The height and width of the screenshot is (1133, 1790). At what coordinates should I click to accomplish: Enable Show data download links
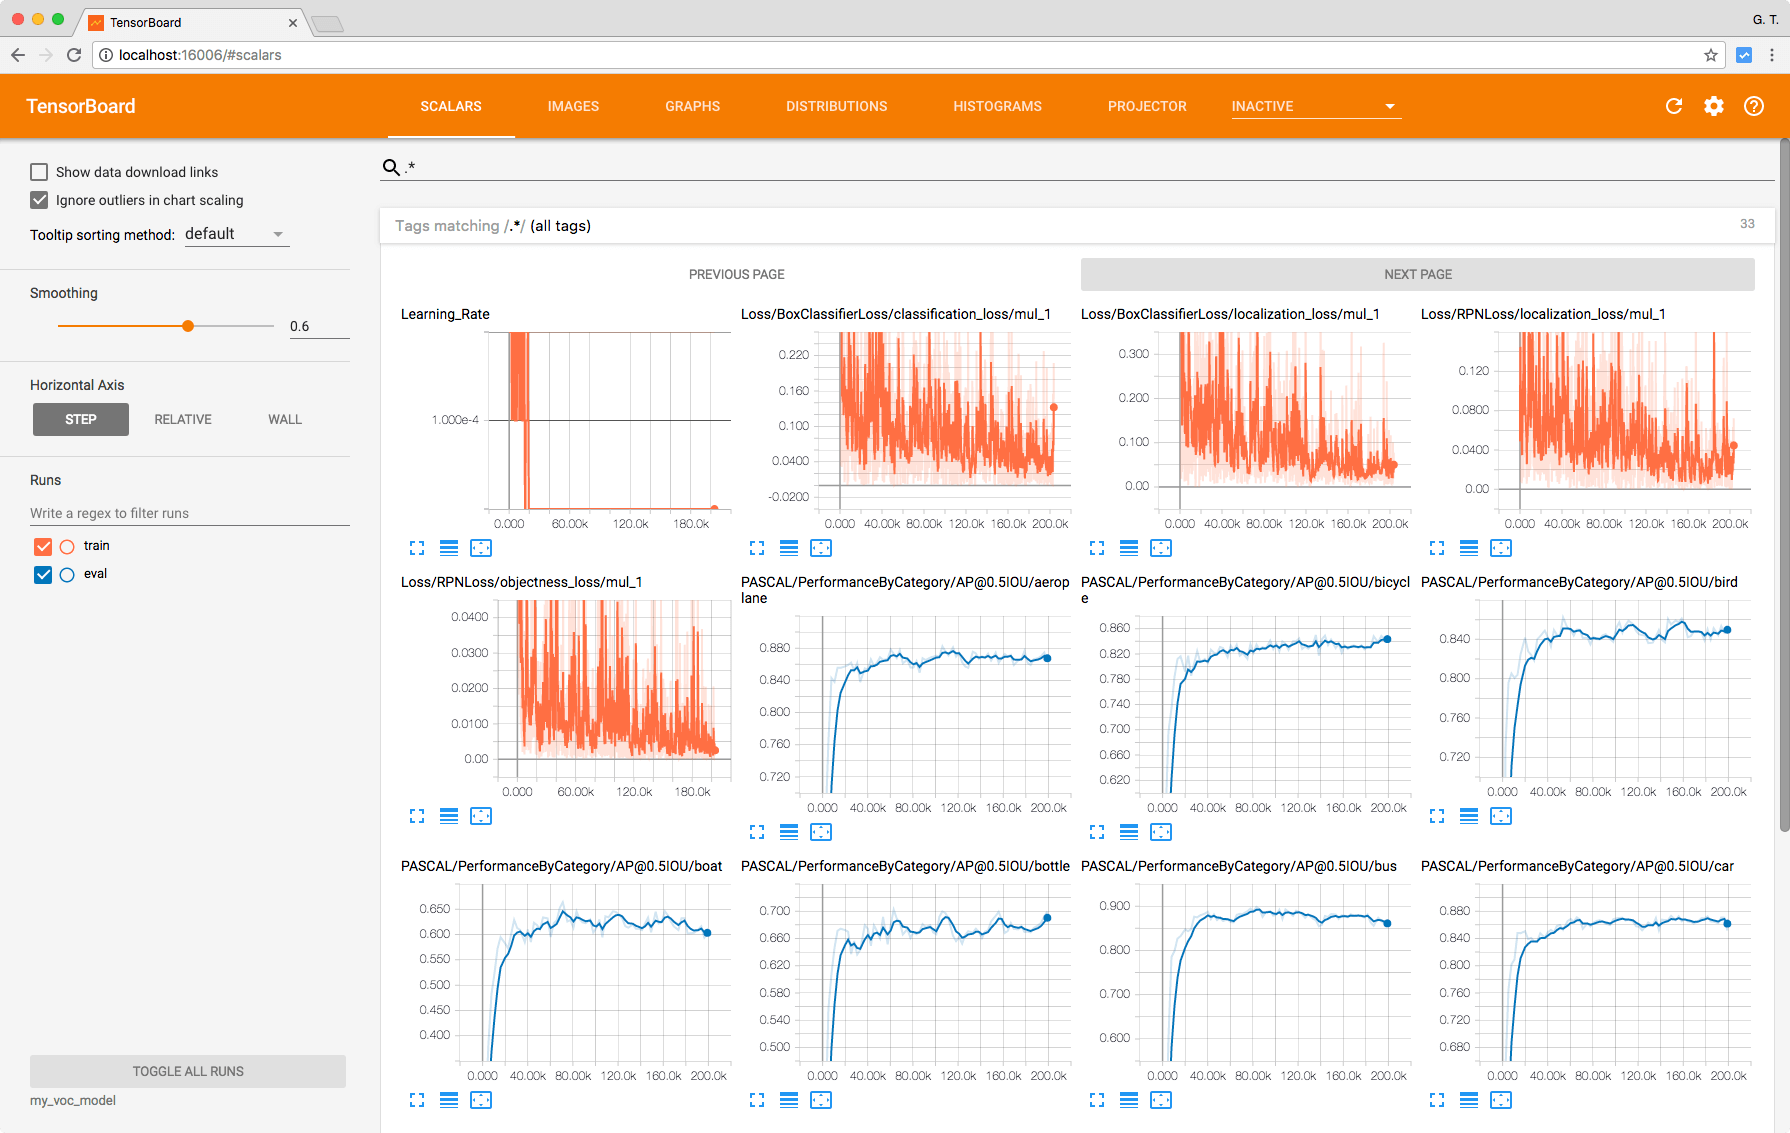click(x=39, y=172)
